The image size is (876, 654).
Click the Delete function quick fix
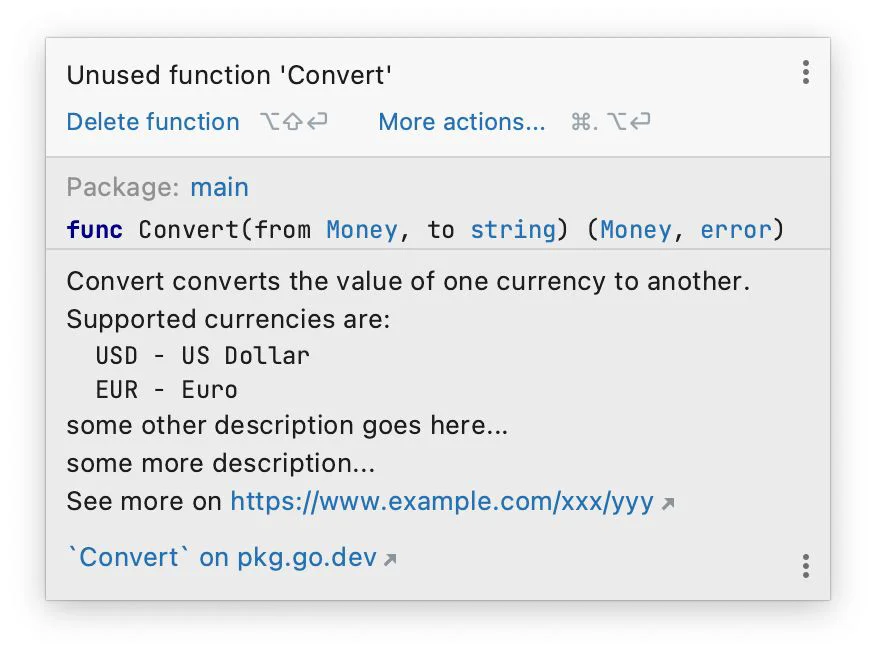(x=153, y=122)
